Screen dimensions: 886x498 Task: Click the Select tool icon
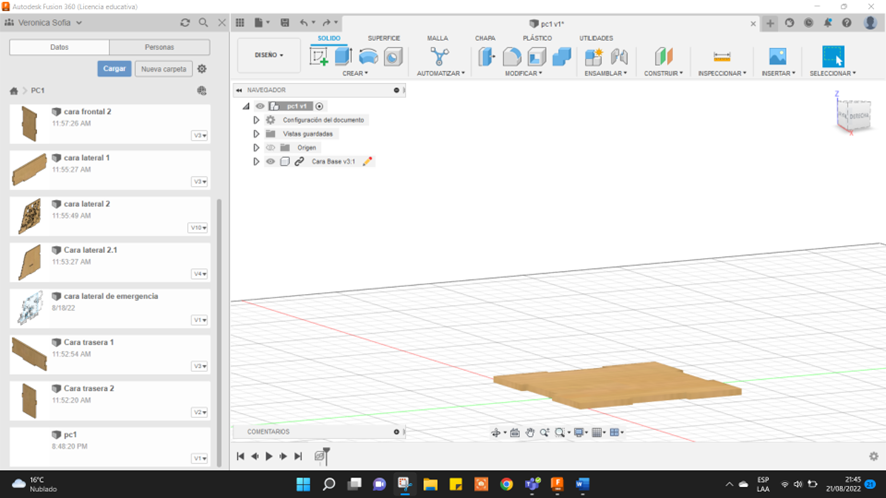coord(833,57)
